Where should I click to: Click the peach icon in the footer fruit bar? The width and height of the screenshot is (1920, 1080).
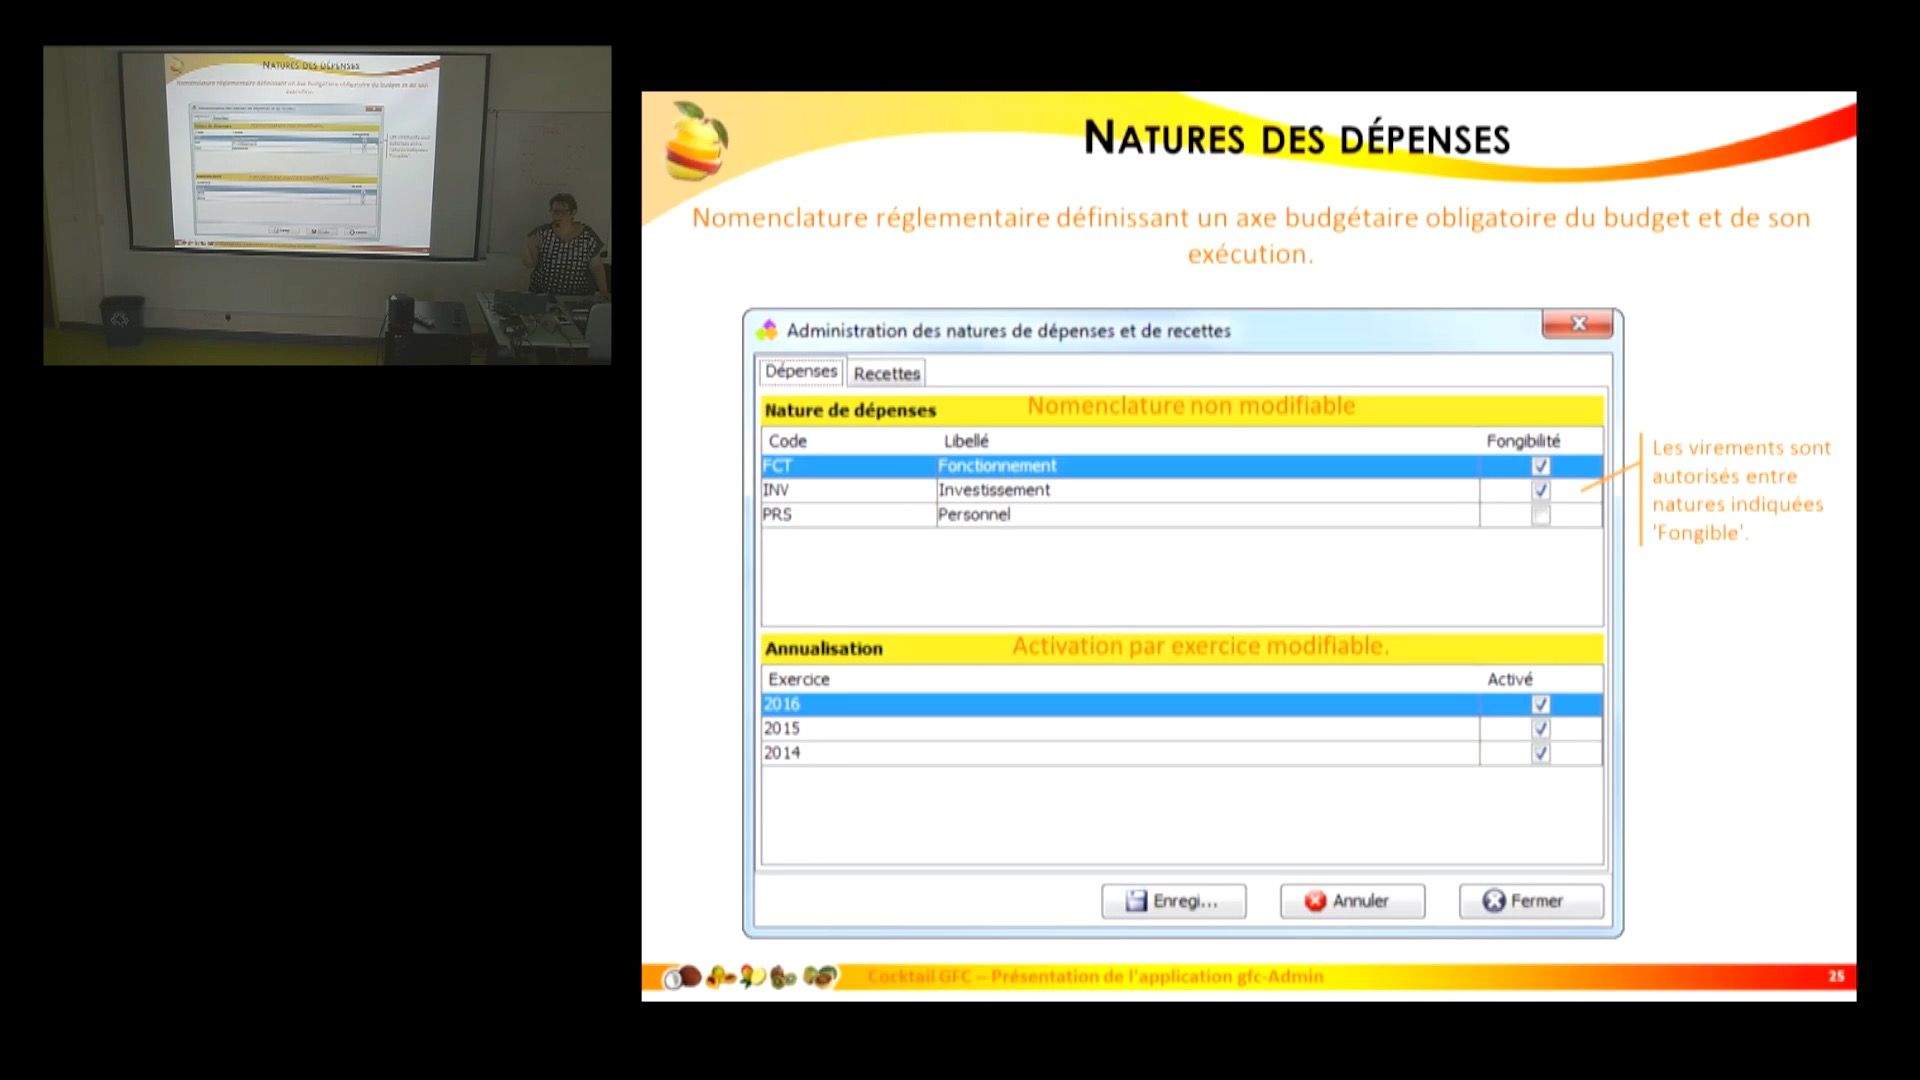click(x=722, y=977)
